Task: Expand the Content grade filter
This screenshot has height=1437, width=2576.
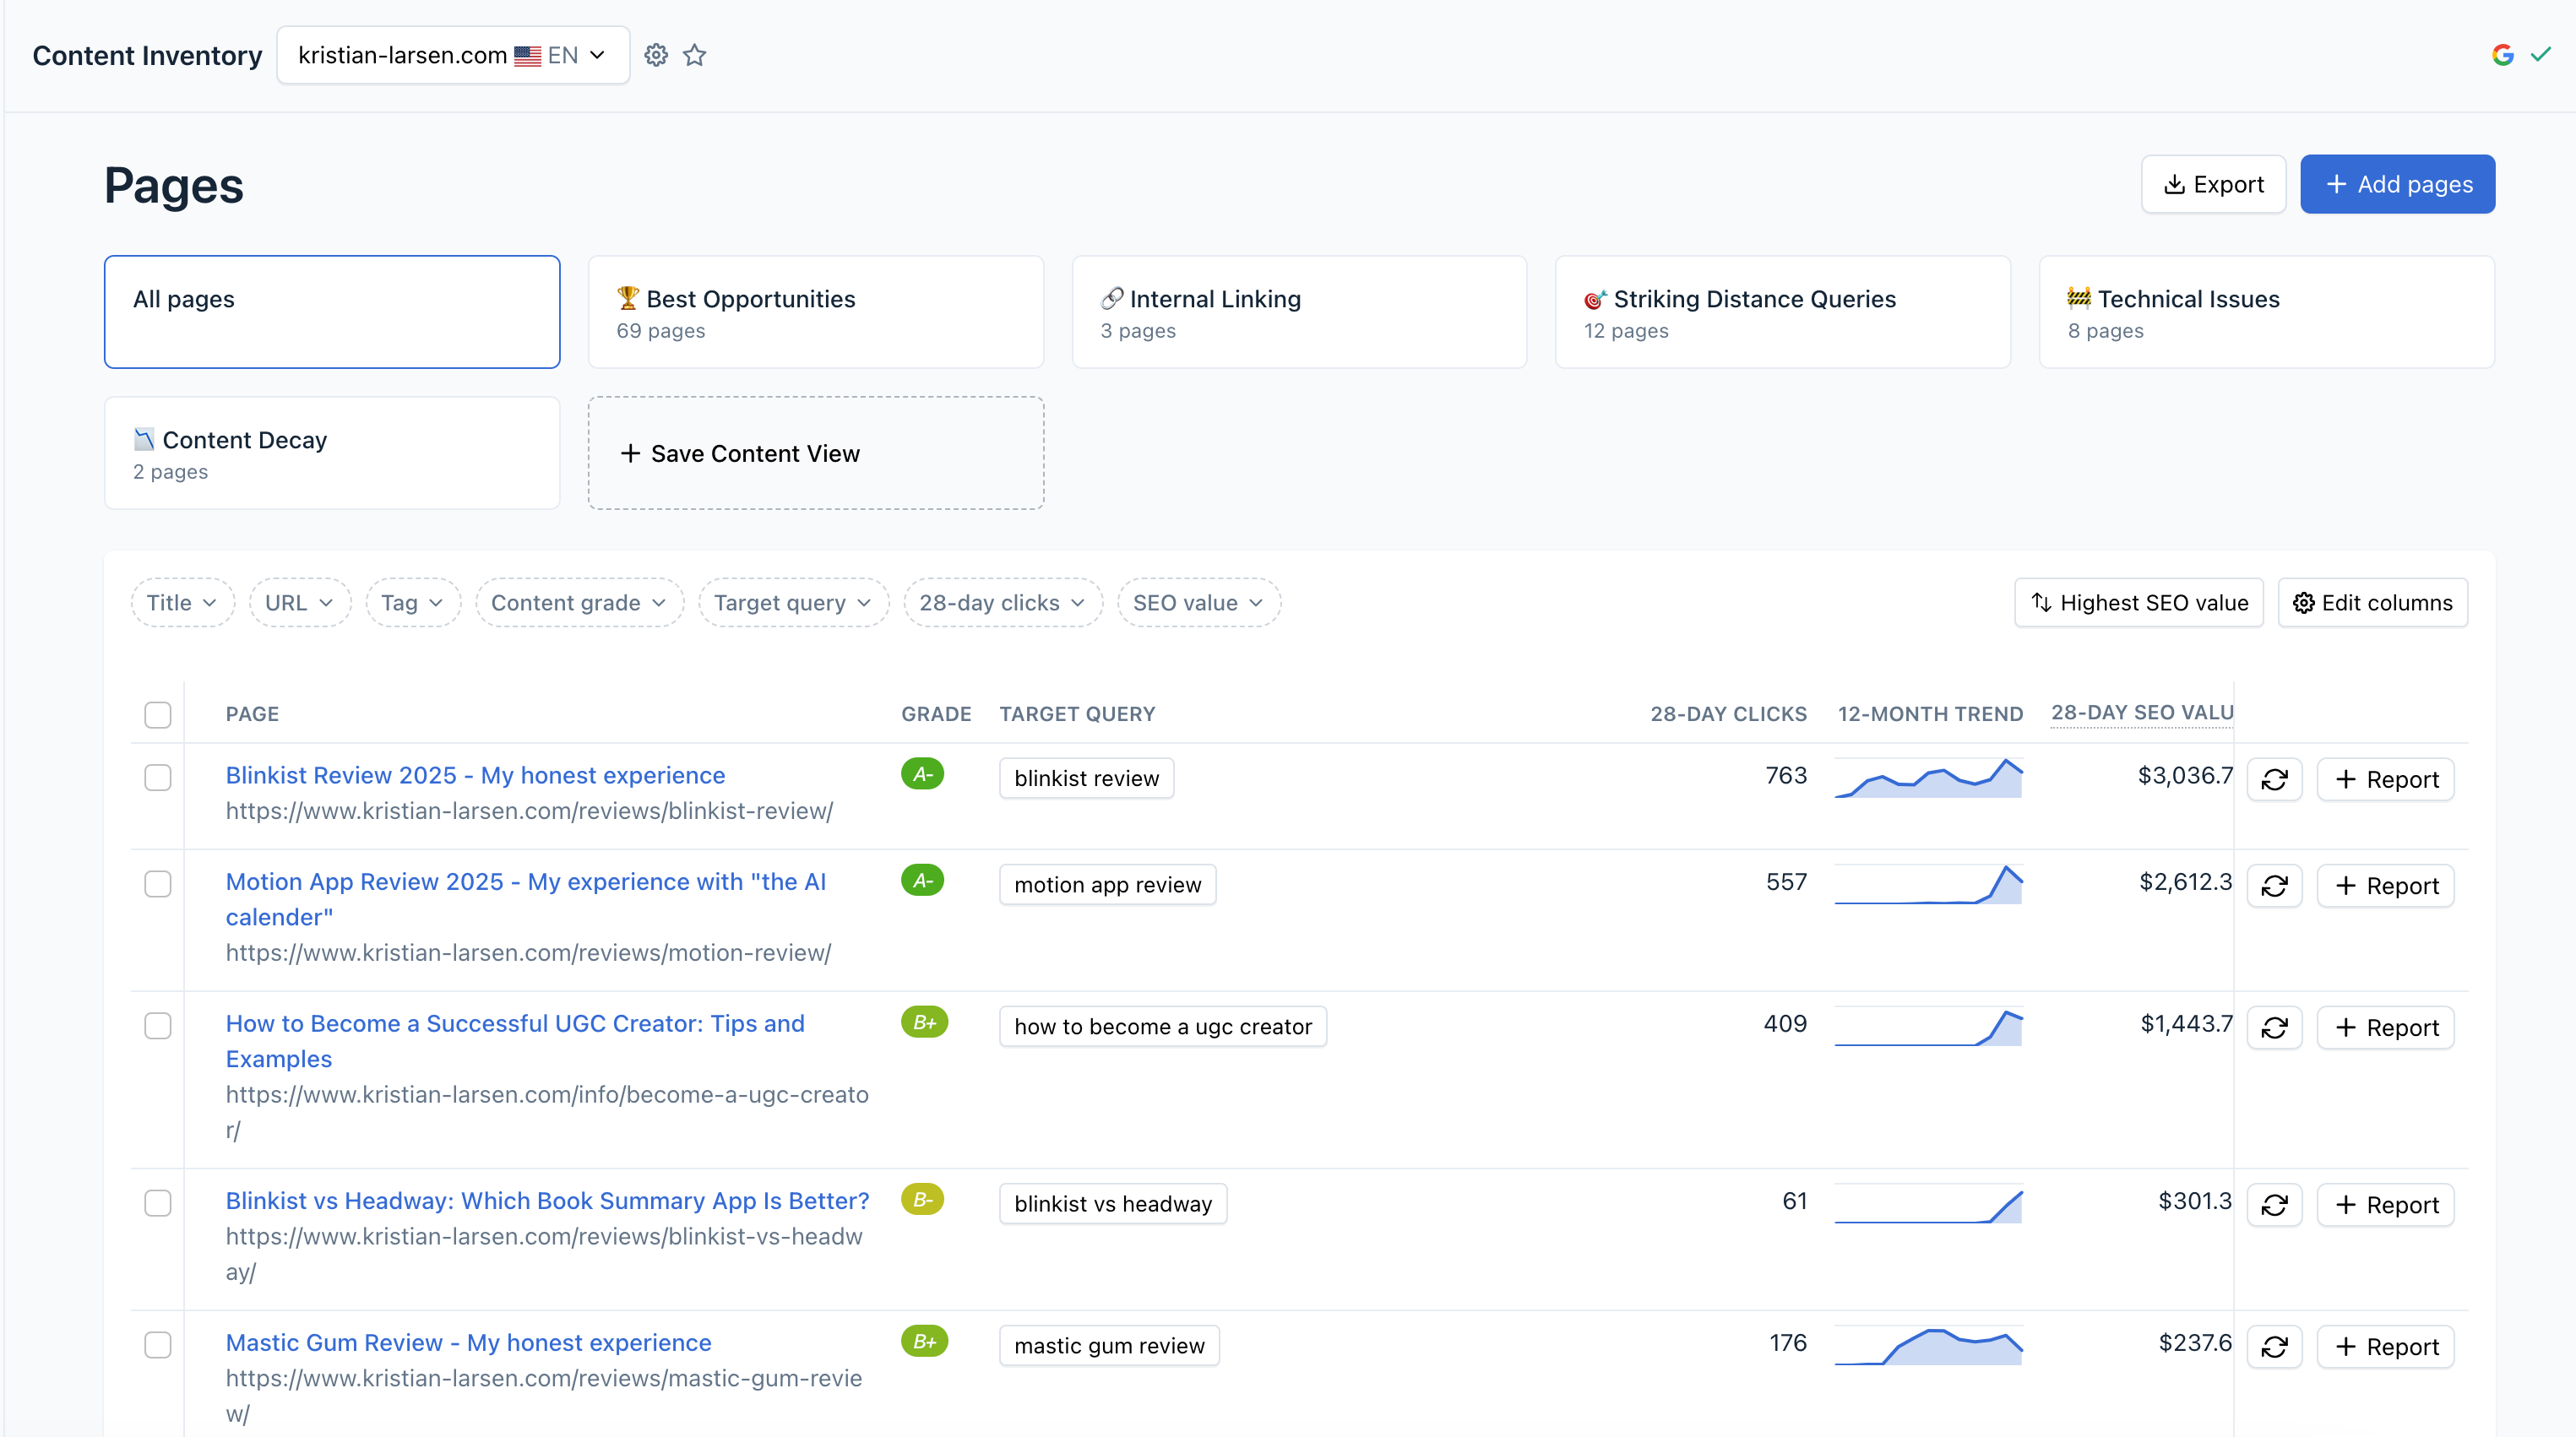Action: click(x=579, y=603)
